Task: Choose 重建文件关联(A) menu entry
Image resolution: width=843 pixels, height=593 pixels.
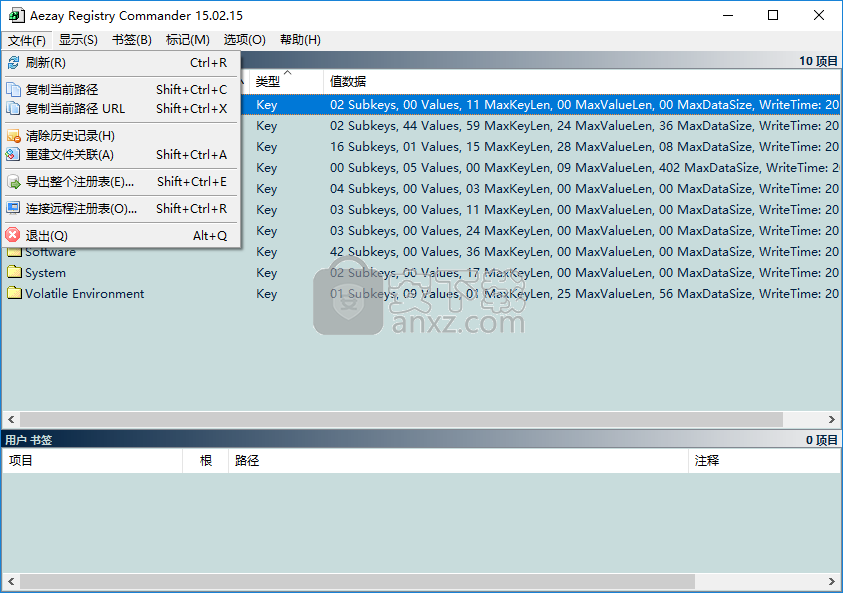Action: [122, 155]
